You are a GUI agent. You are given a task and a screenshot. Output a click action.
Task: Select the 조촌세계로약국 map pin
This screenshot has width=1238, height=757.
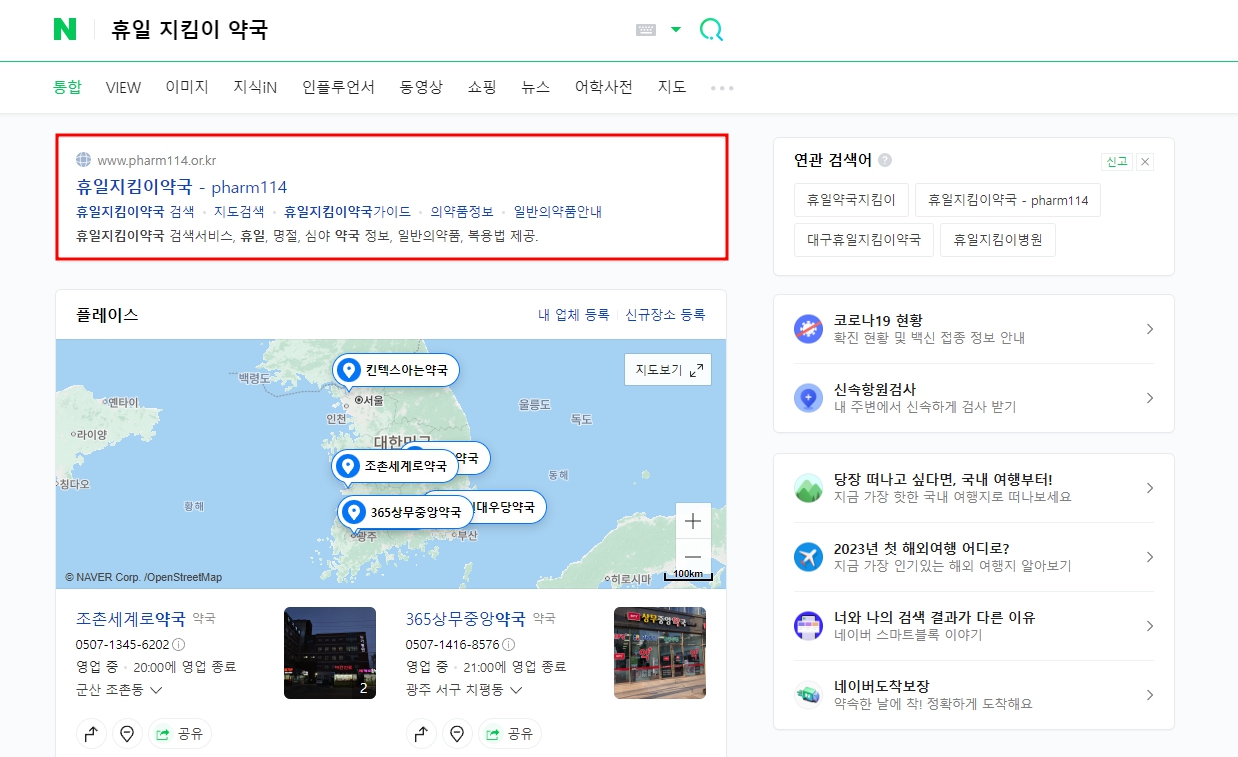coord(395,466)
